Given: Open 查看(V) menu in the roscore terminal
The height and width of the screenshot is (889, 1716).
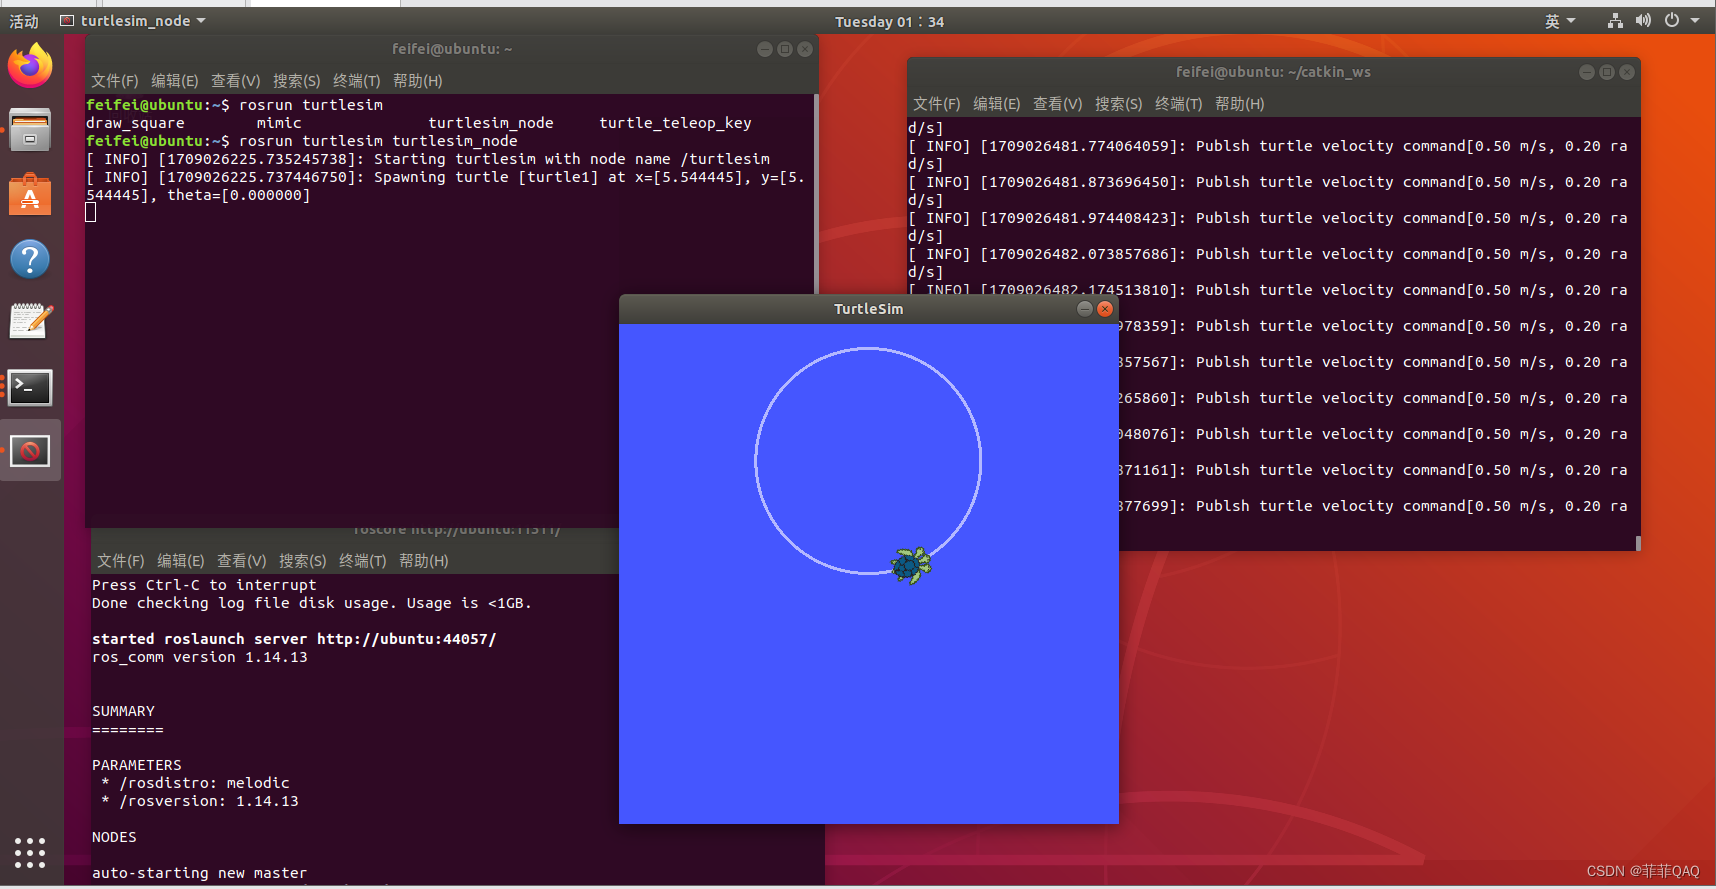Looking at the screenshot, I should click(242, 561).
